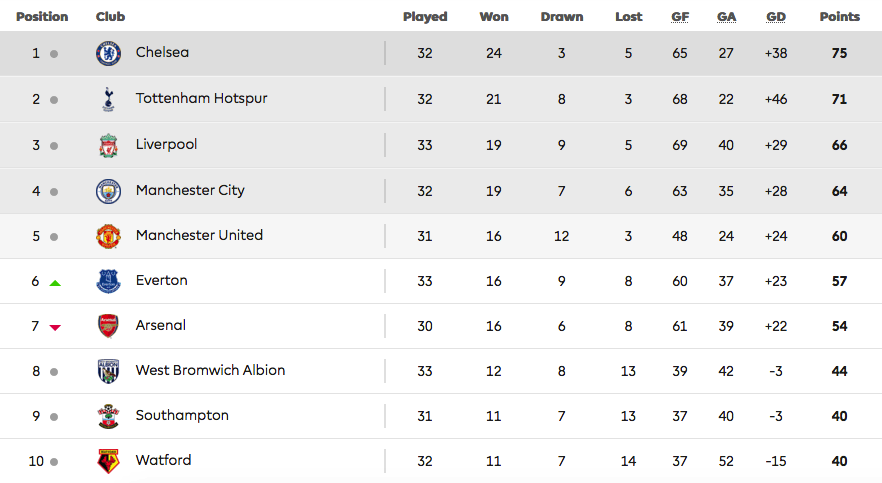Open the West Bromwich Albion link

pyautogui.click(x=210, y=370)
